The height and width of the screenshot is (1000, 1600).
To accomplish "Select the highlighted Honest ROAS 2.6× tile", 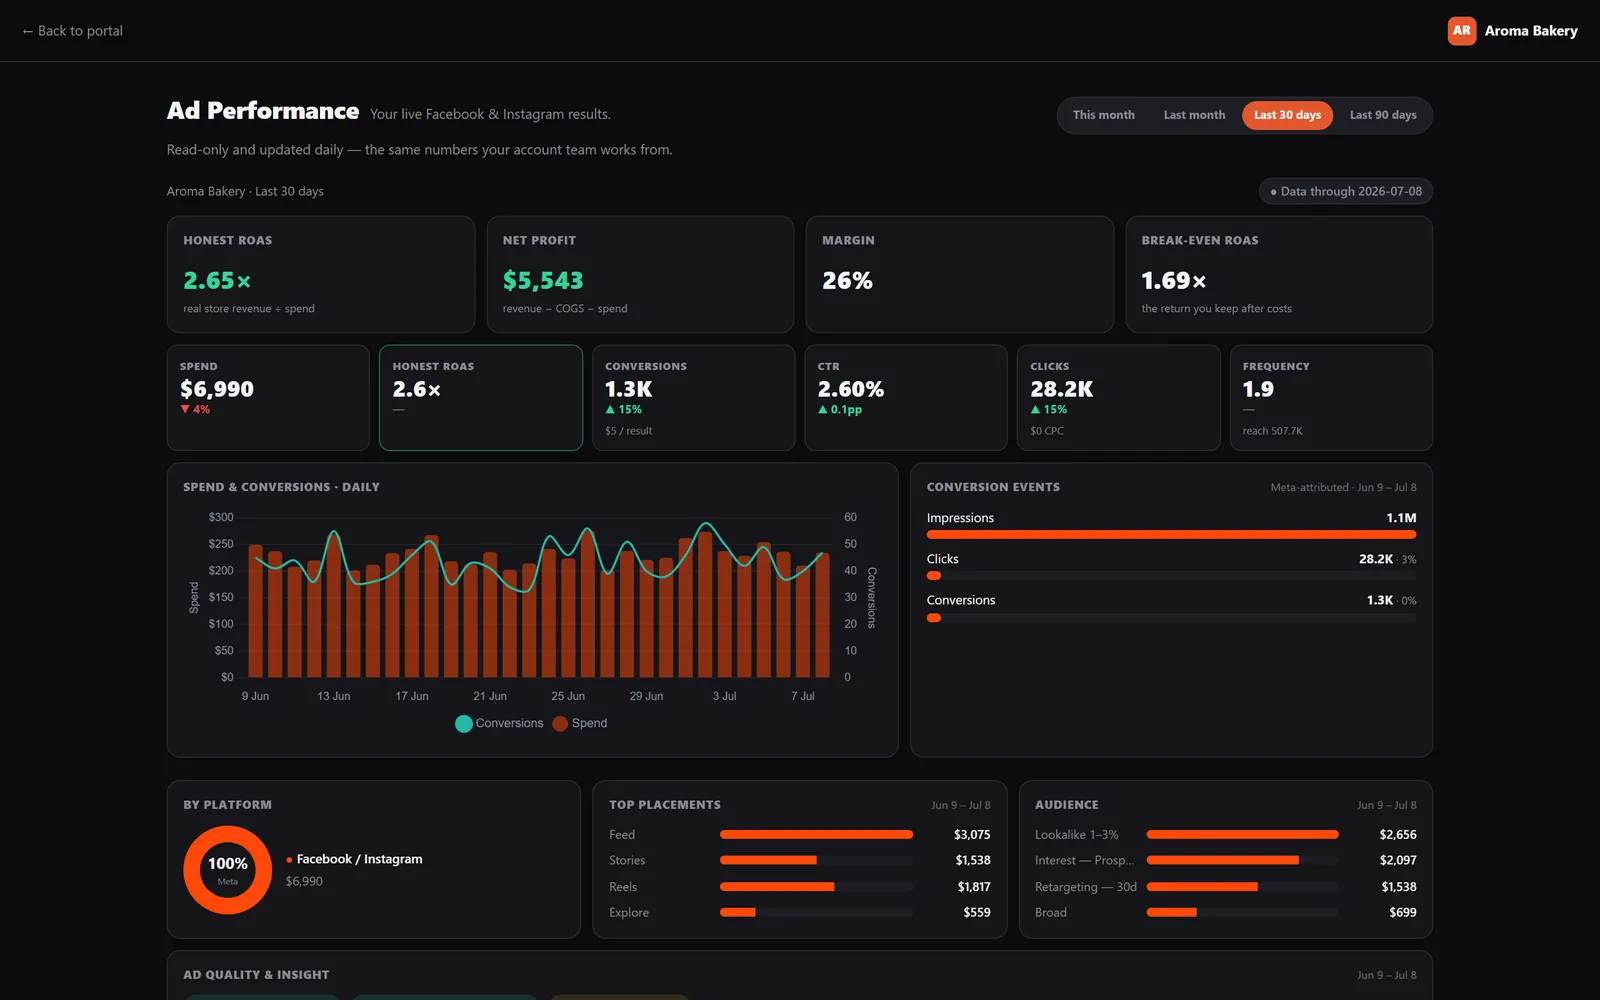I will [481, 398].
